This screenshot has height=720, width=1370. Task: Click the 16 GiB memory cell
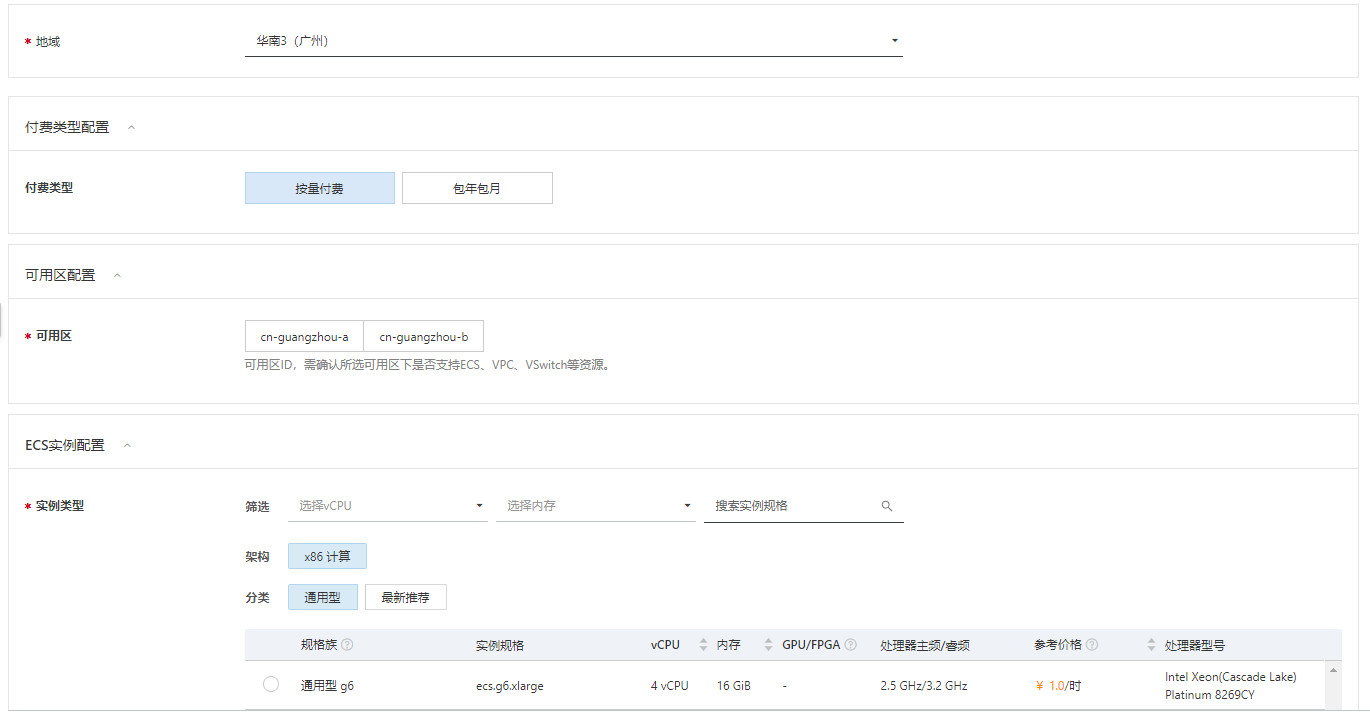point(734,686)
